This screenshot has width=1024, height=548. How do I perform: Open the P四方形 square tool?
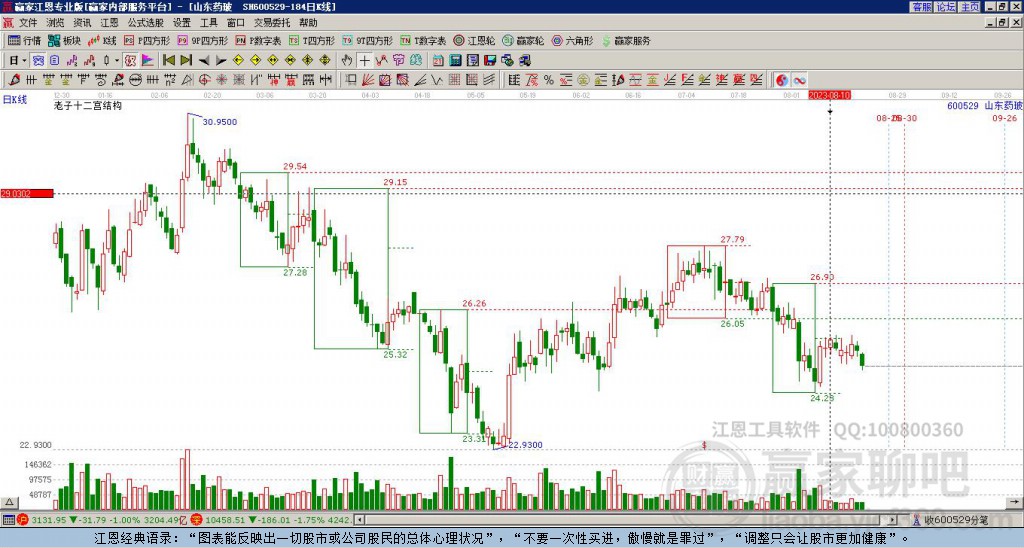(x=147, y=40)
